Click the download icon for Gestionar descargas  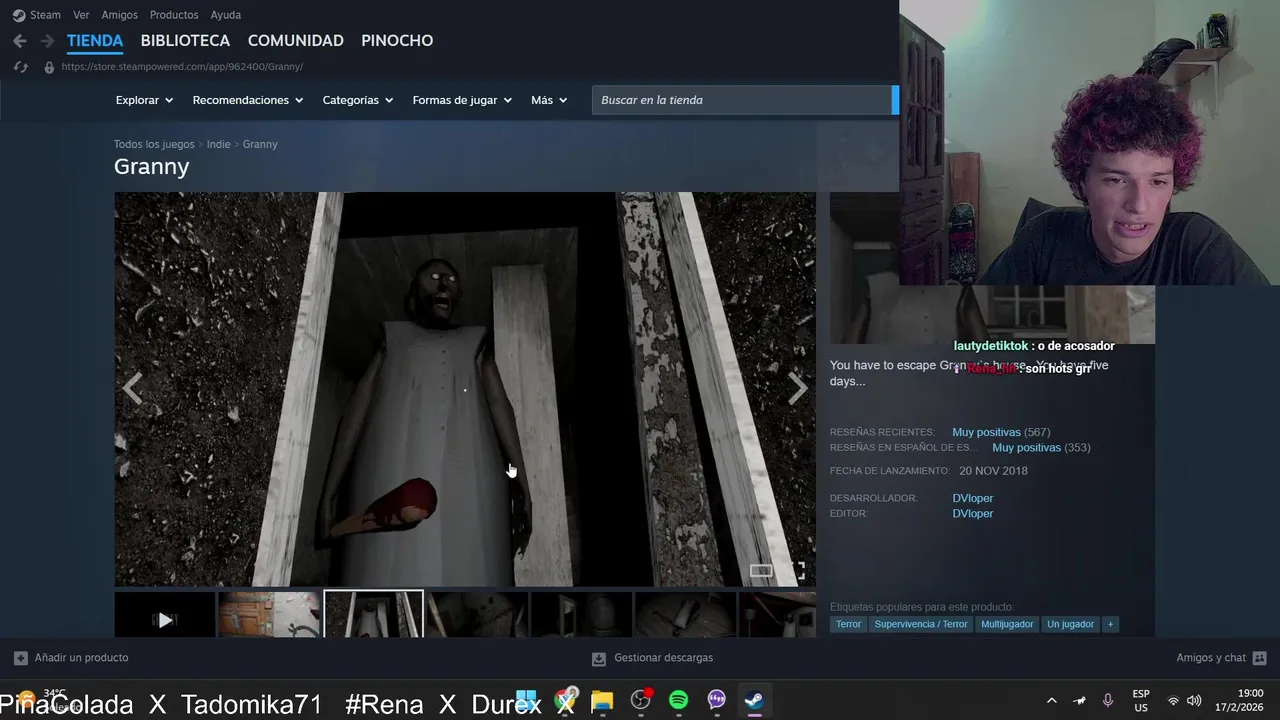click(x=599, y=658)
